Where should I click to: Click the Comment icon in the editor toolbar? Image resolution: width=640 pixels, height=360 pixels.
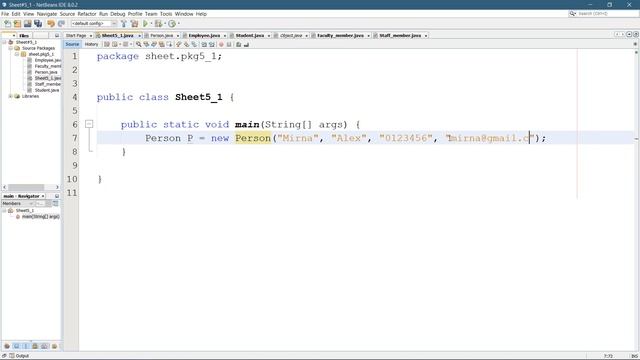[x=239, y=44]
